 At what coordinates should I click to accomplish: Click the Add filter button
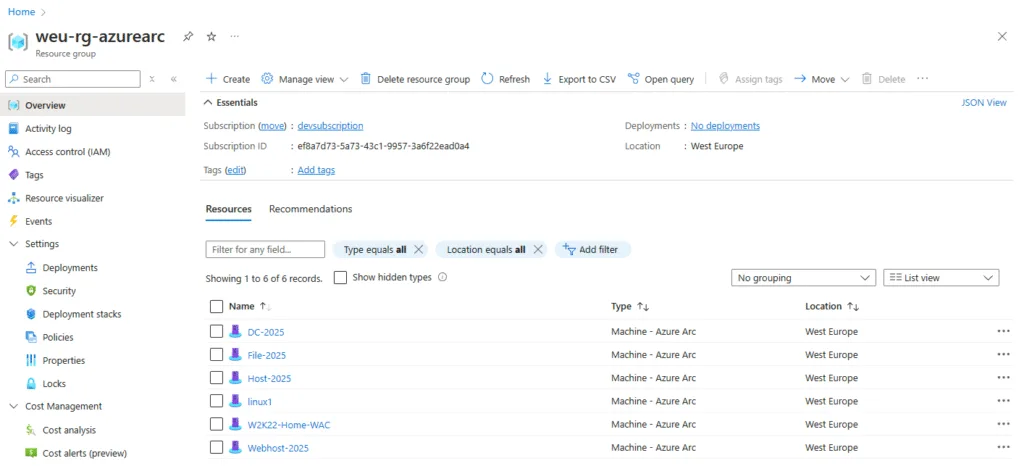pyautogui.click(x=592, y=249)
